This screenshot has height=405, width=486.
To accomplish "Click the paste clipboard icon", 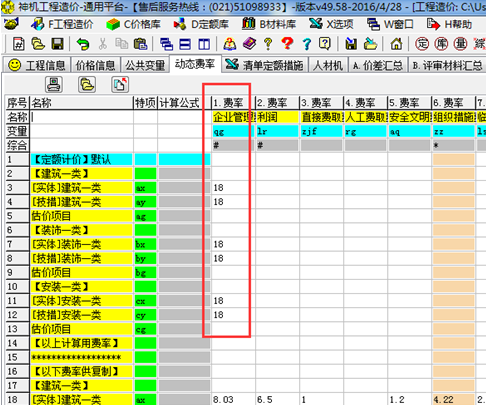I will tap(140, 44).
